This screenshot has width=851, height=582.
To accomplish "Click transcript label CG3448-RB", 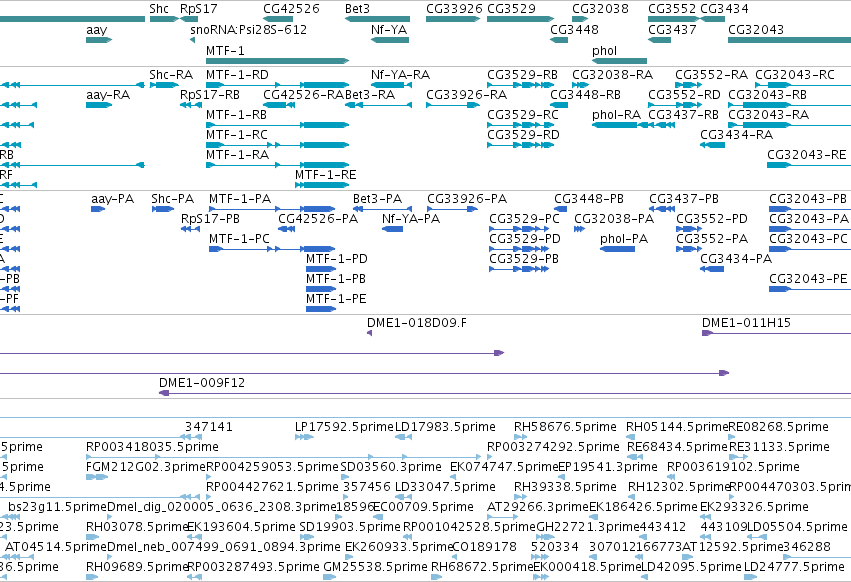I will click(586, 95).
